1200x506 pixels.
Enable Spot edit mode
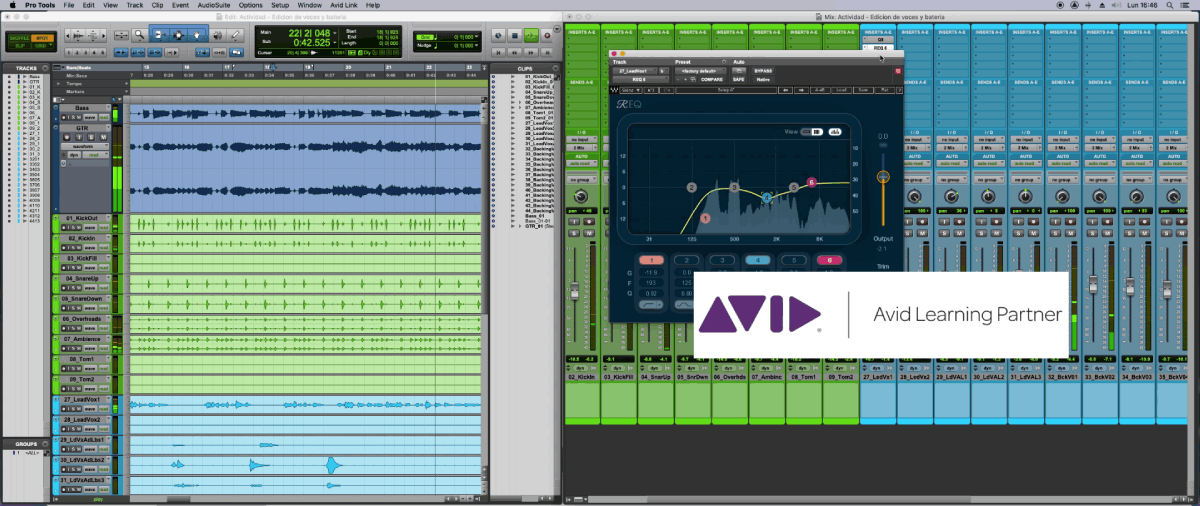[41, 38]
